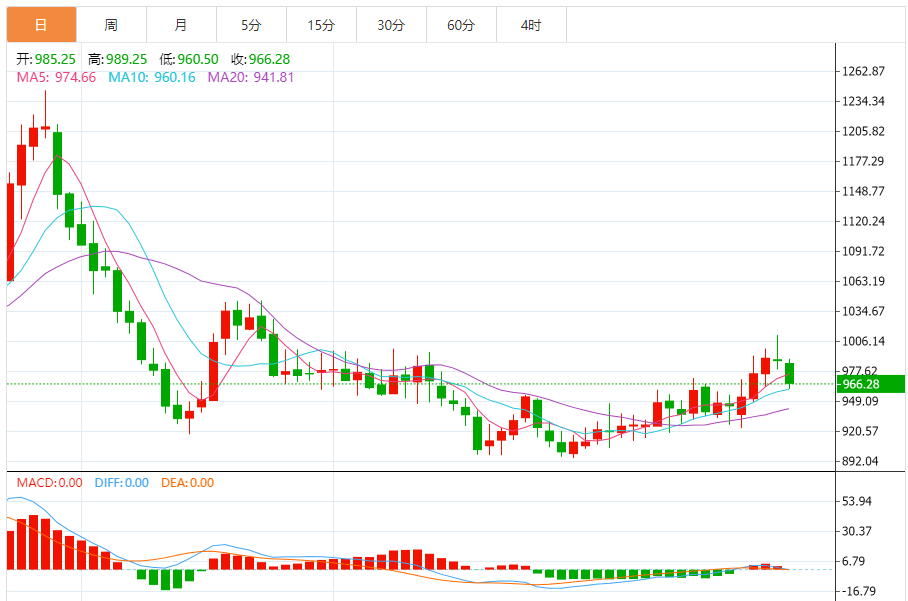Click the 1034.67 price axis label
Image resolution: width=908 pixels, height=601 pixels.
click(x=863, y=311)
